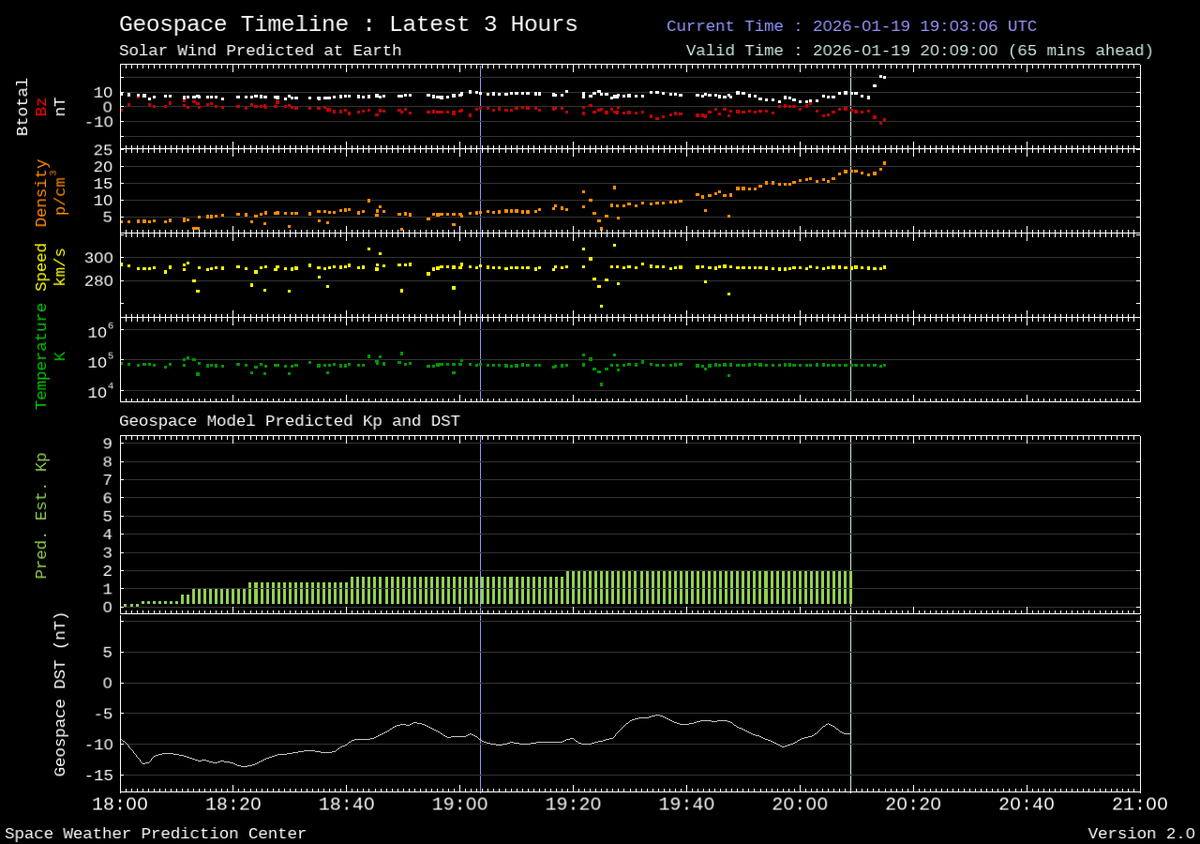
Task: Click the 'Version 2.0' footer text
Action: coord(1141,833)
